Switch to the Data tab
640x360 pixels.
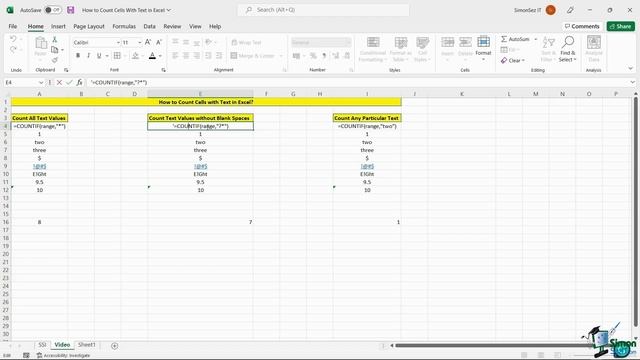click(149, 26)
